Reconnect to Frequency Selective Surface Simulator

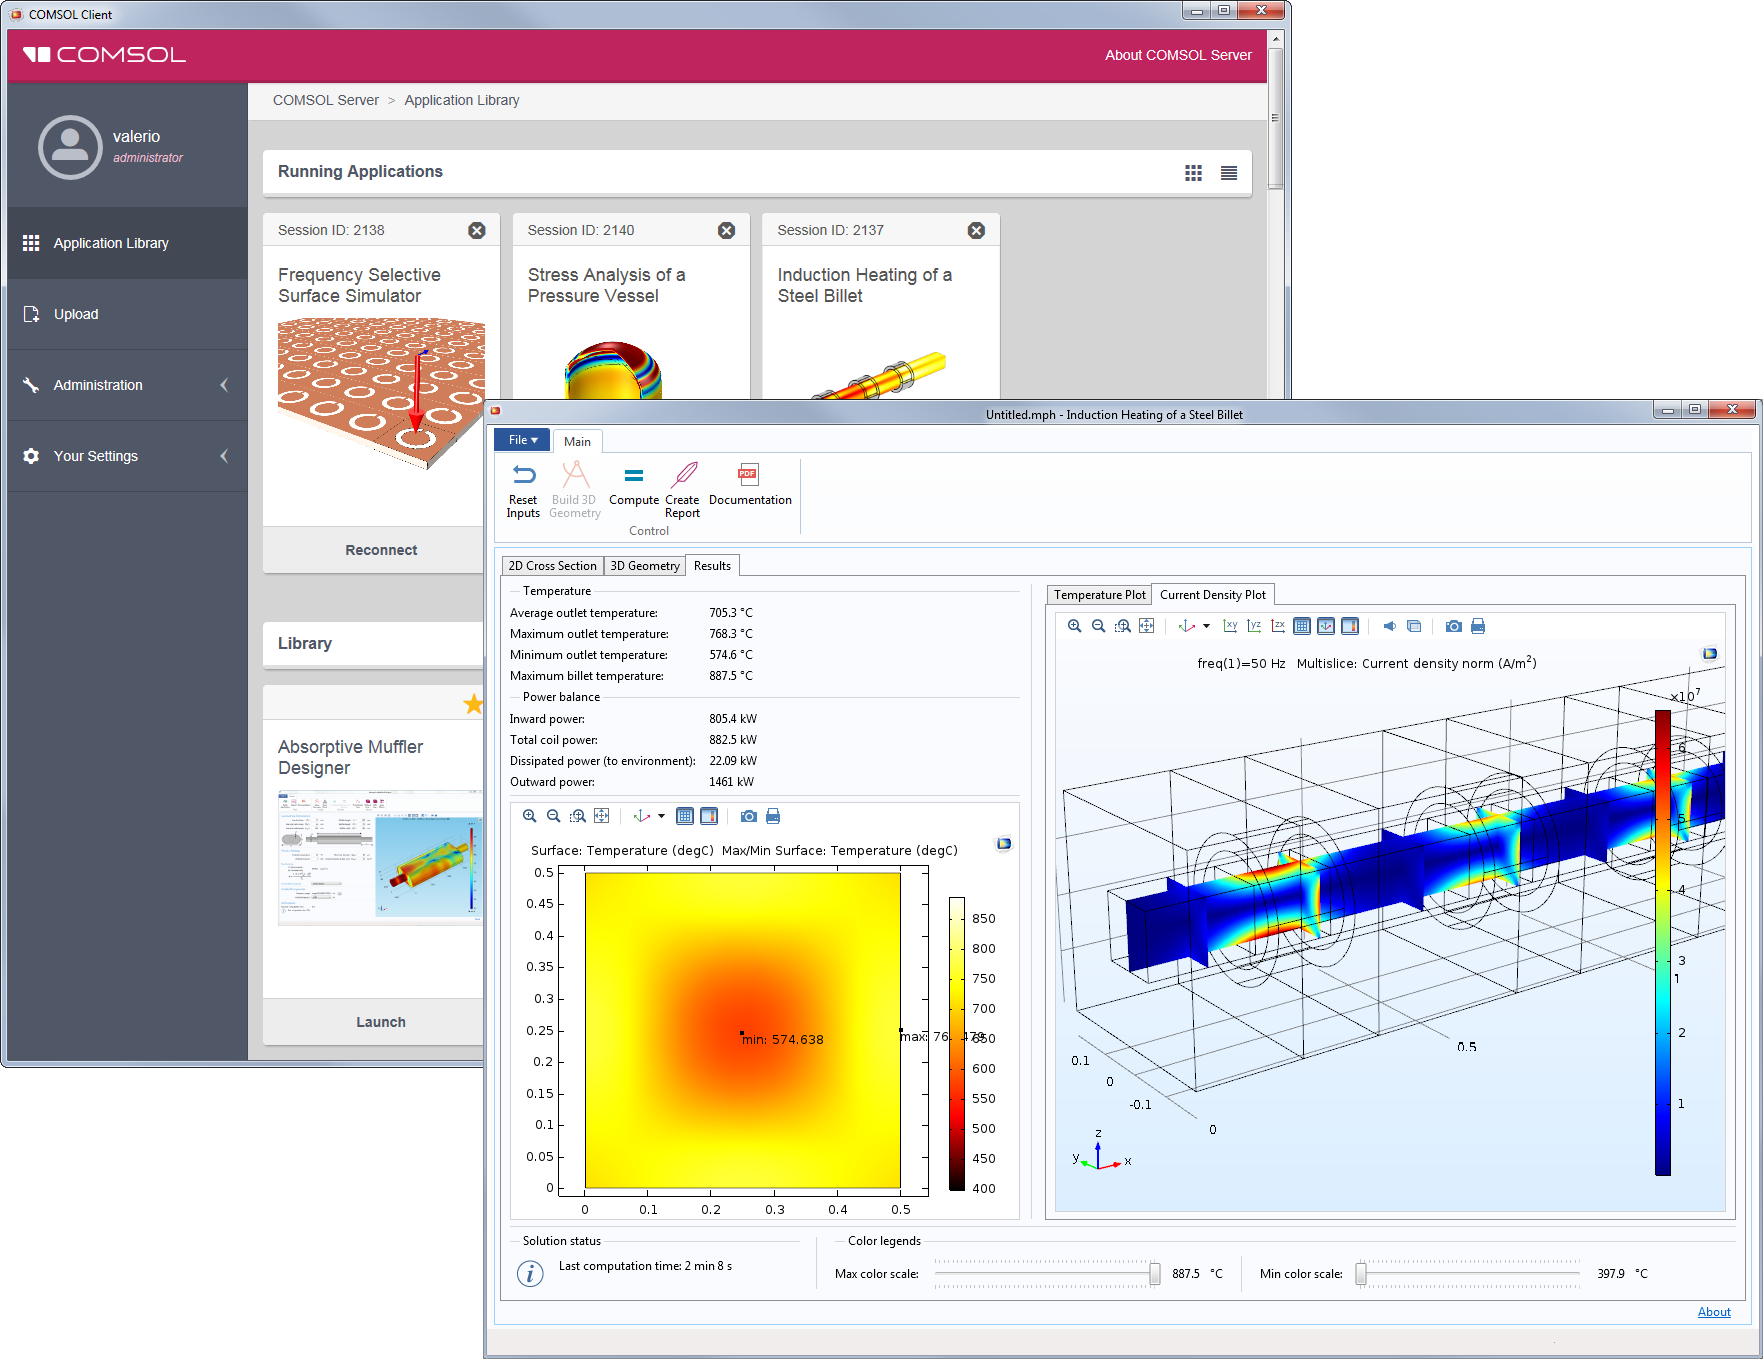point(381,550)
